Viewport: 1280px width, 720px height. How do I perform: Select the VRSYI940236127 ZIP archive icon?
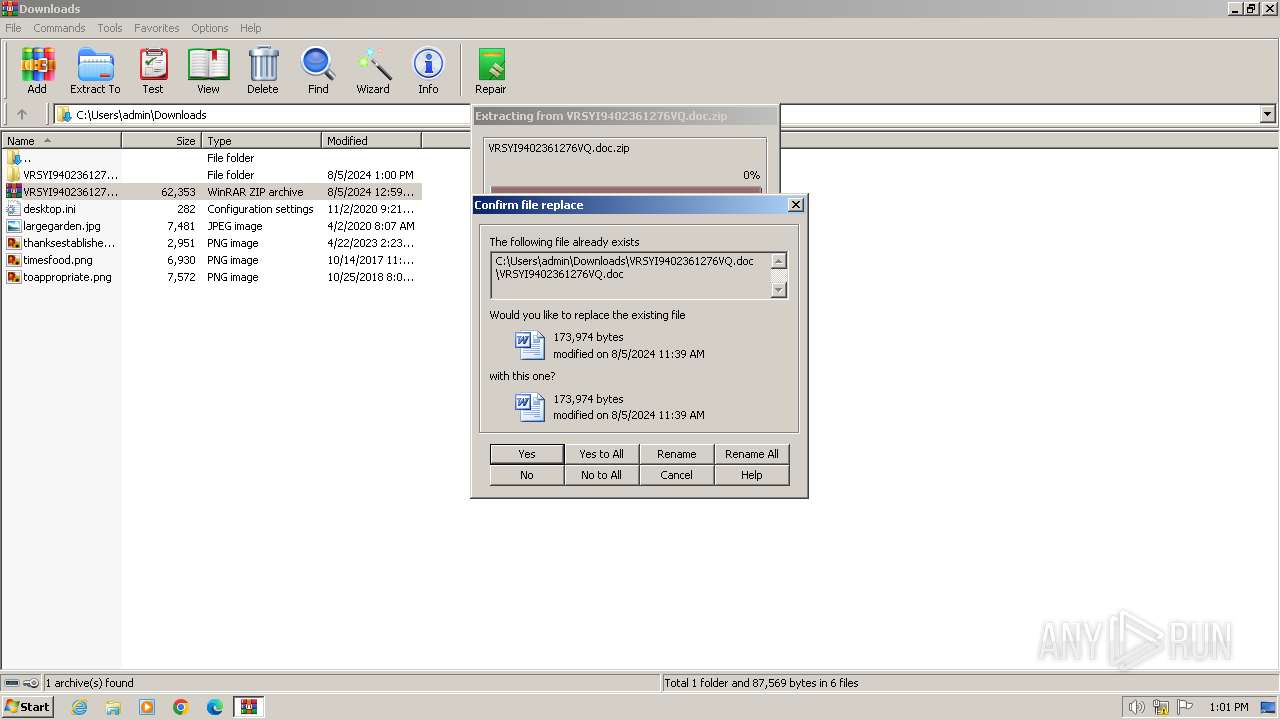14,192
